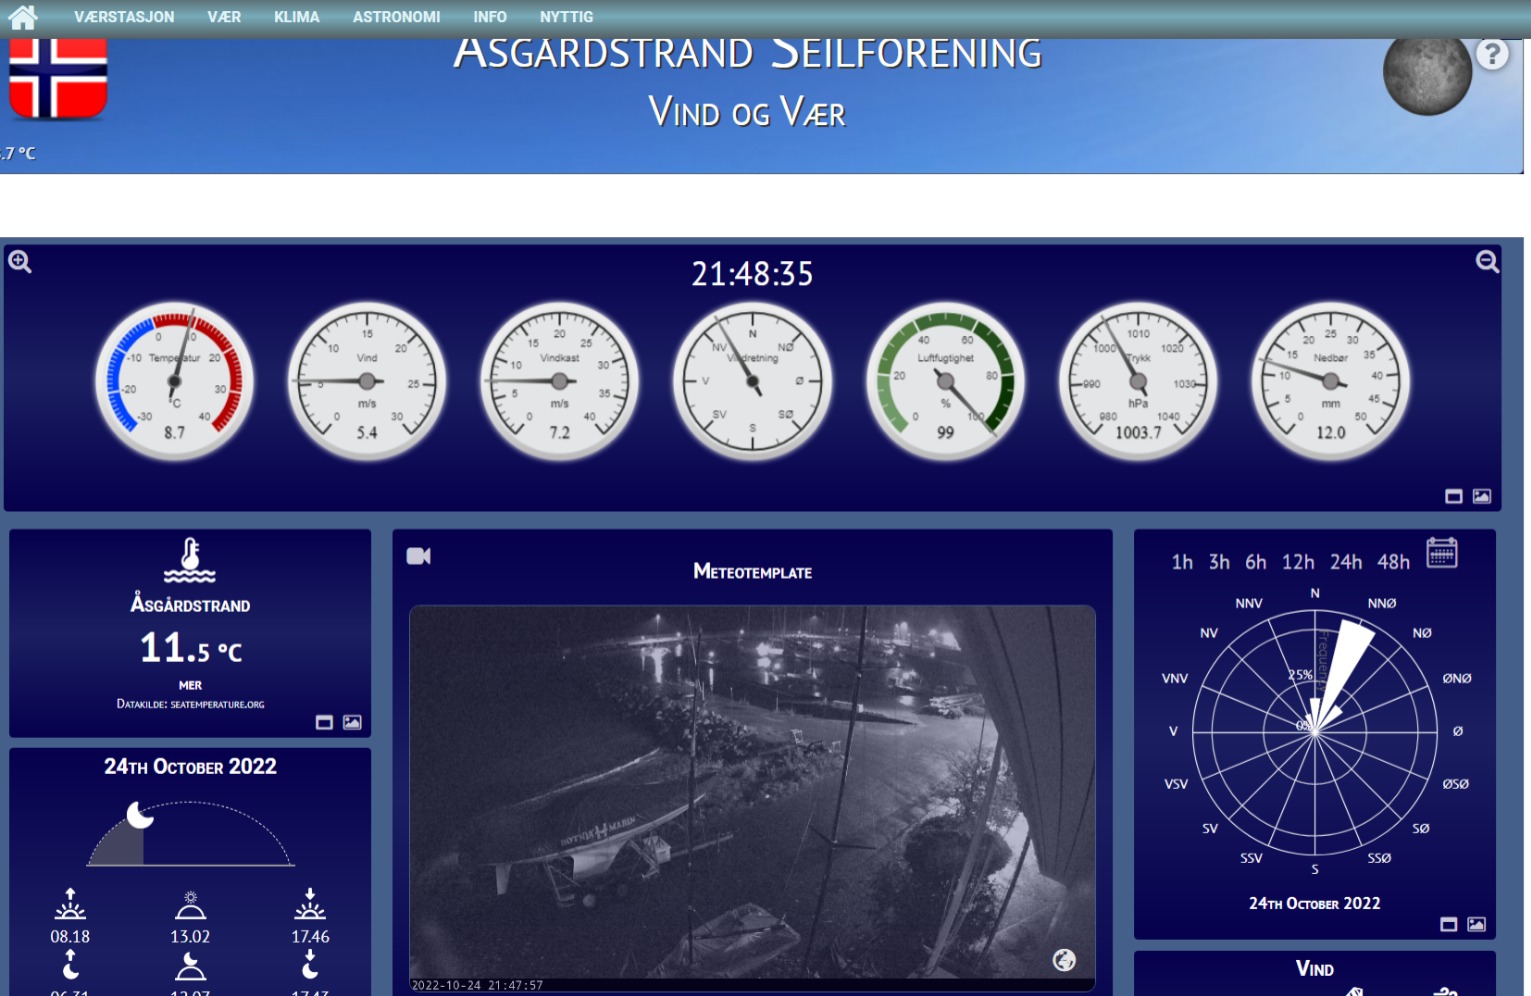1531x996 pixels.
Task: Click the moon phase icon in the header
Action: pyautogui.click(x=1426, y=74)
